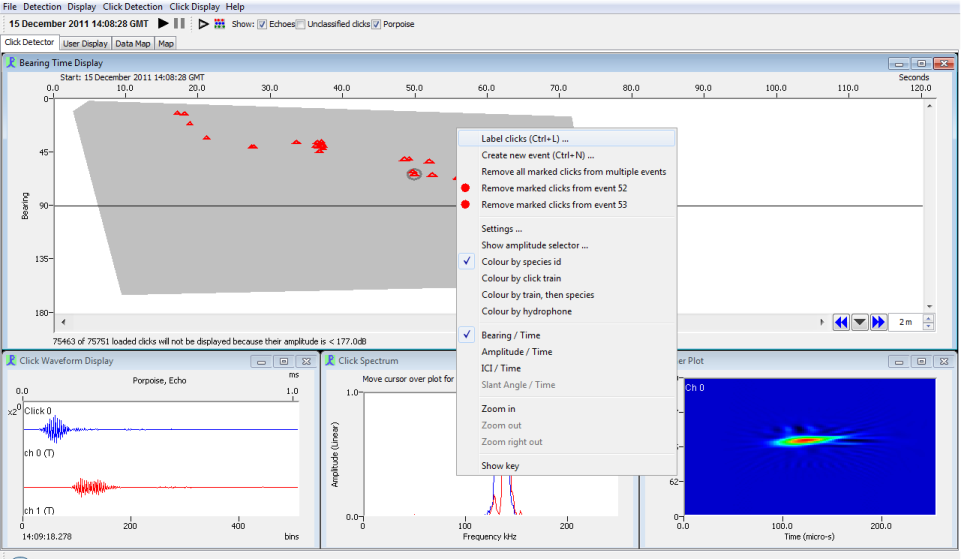This screenshot has width=961, height=559.
Task: Click the dense red click cluster near 37 seconds
Action: point(319,146)
